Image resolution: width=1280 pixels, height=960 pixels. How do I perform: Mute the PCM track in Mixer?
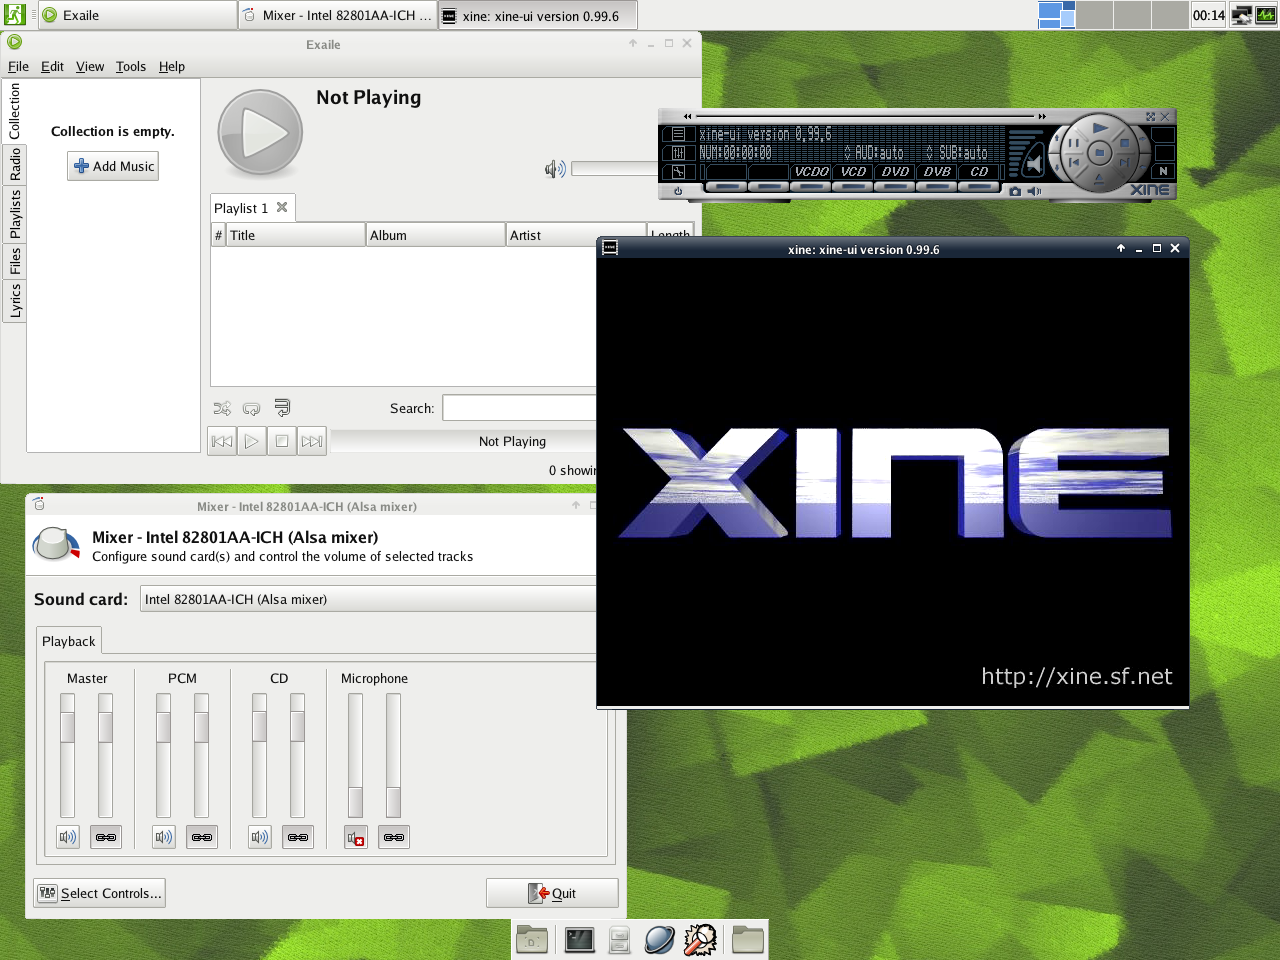(164, 837)
